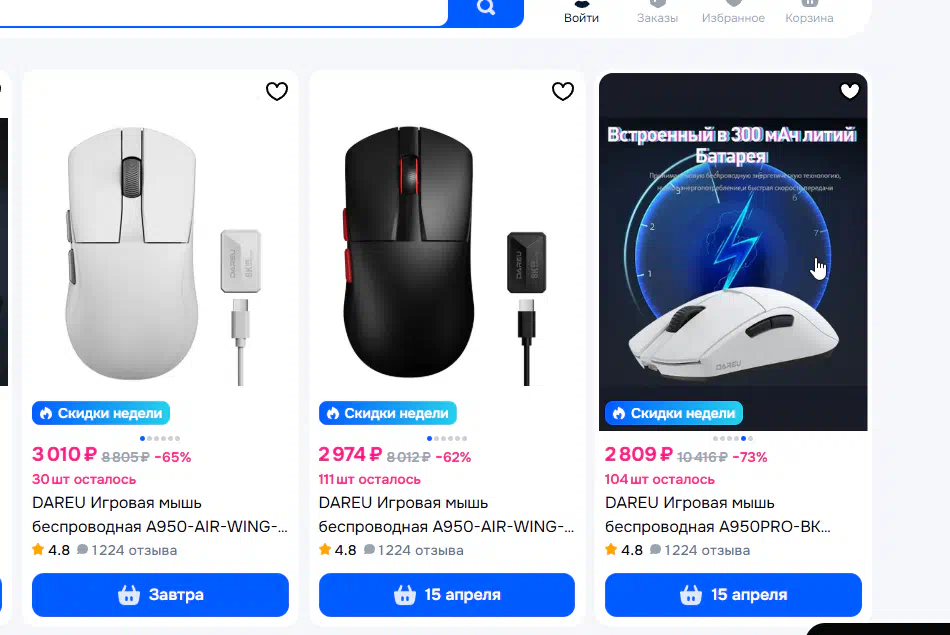950x635 pixels.
Task: Click Скидки недели badge on black mouse card
Action: pos(388,413)
